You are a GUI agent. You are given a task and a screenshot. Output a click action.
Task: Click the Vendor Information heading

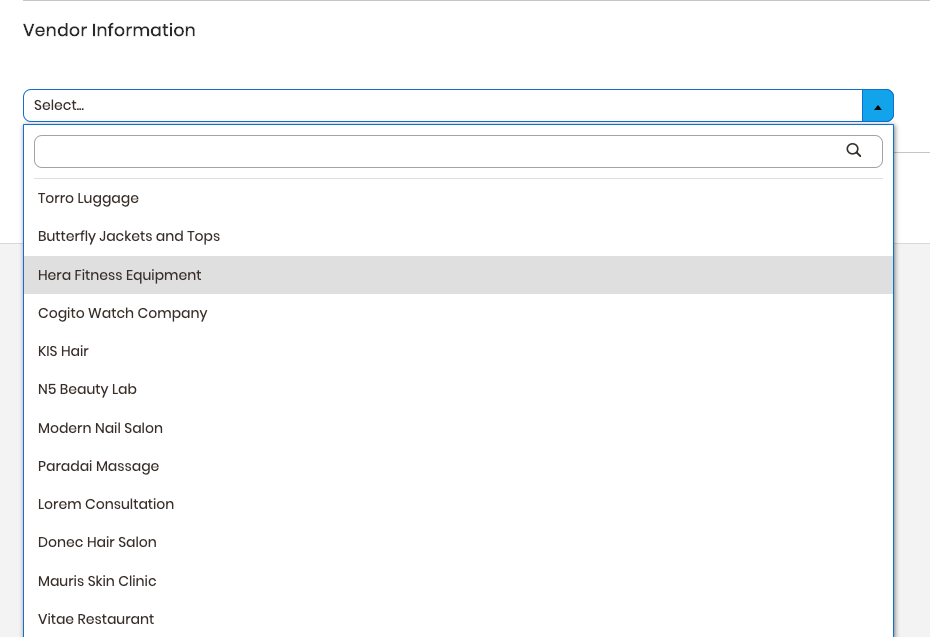pyautogui.click(x=109, y=30)
